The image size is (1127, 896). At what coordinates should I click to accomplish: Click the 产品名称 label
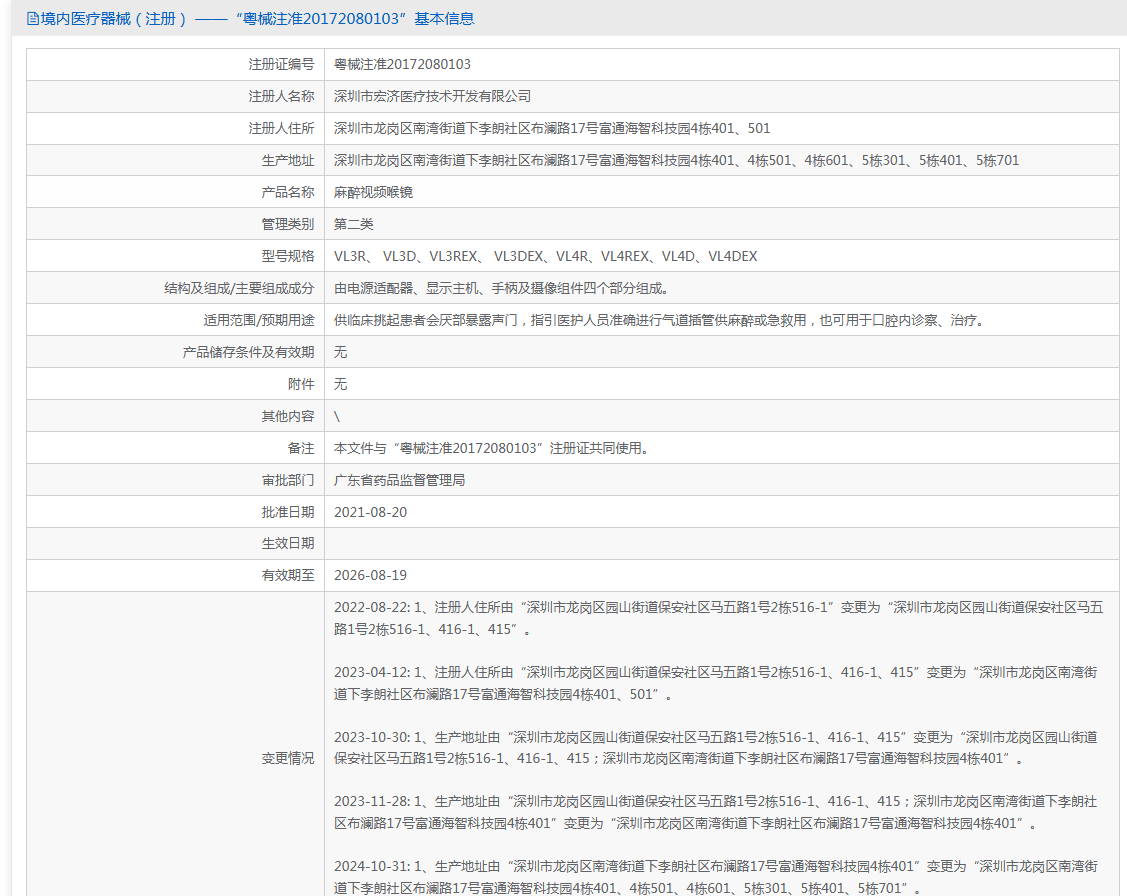[288, 193]
